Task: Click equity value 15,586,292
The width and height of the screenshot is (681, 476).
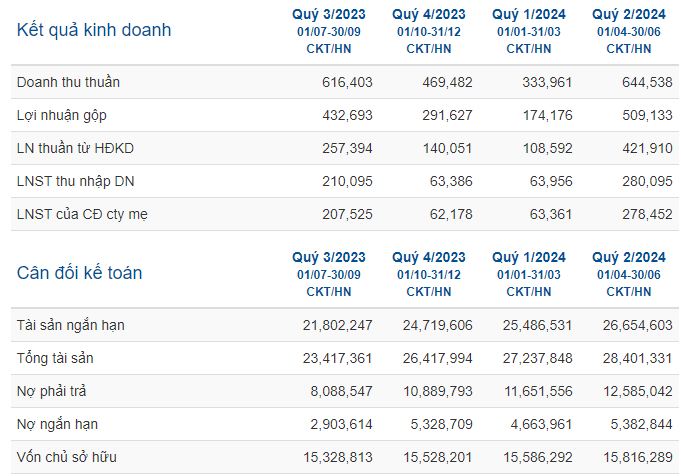Action: 538,458
